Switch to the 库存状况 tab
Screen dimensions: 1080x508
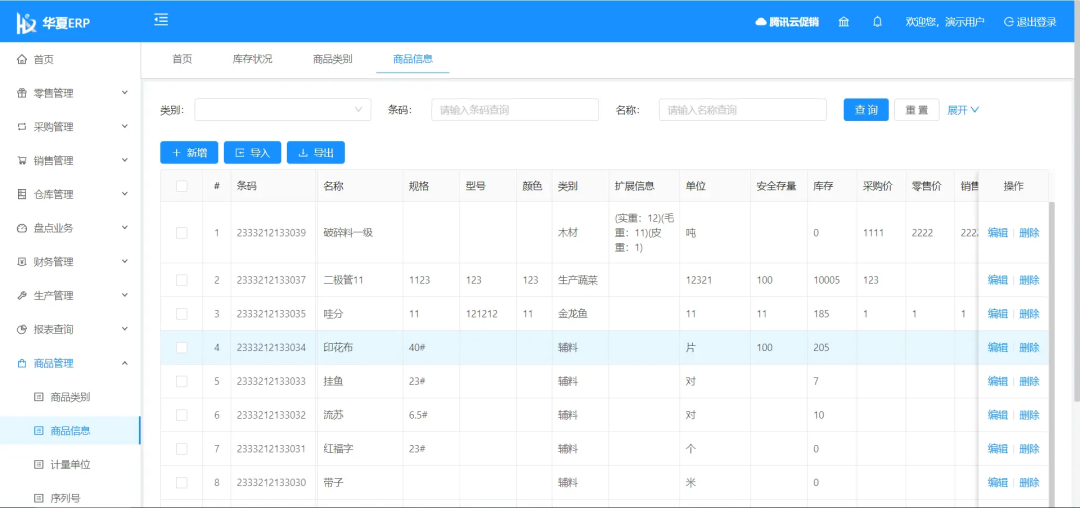[x=253, y=59]
